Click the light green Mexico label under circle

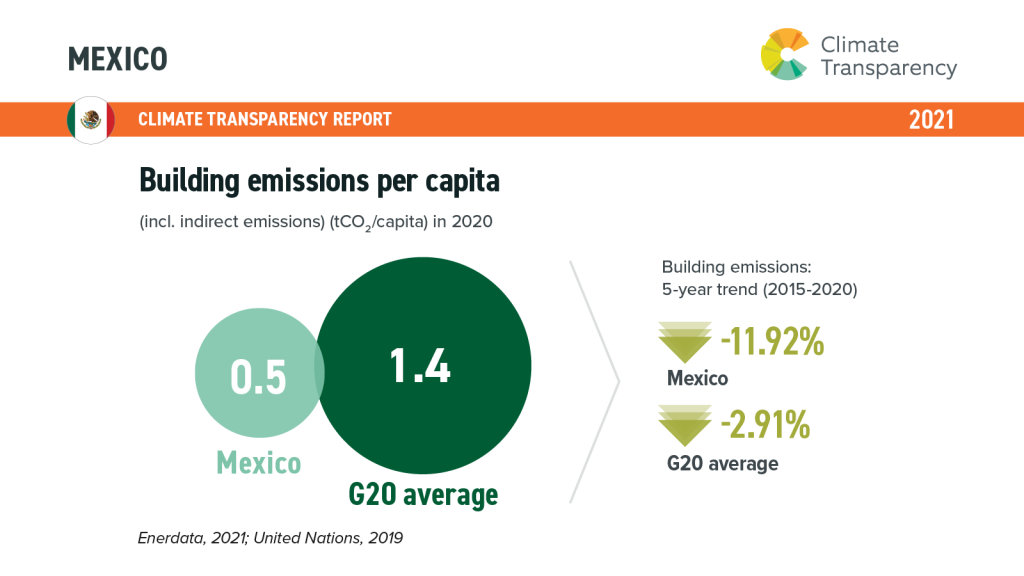click(x=258, y=463)
